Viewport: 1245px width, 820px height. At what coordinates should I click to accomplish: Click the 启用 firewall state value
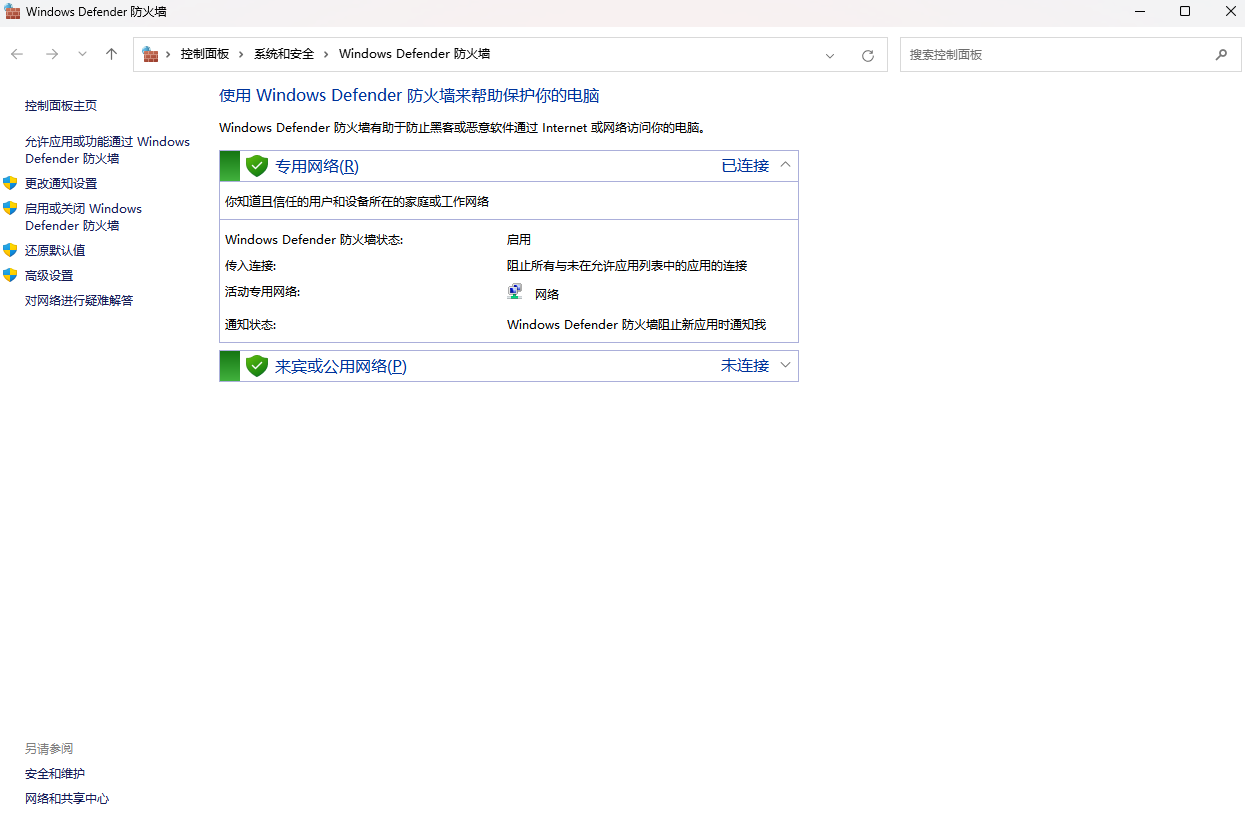point(519,240)
